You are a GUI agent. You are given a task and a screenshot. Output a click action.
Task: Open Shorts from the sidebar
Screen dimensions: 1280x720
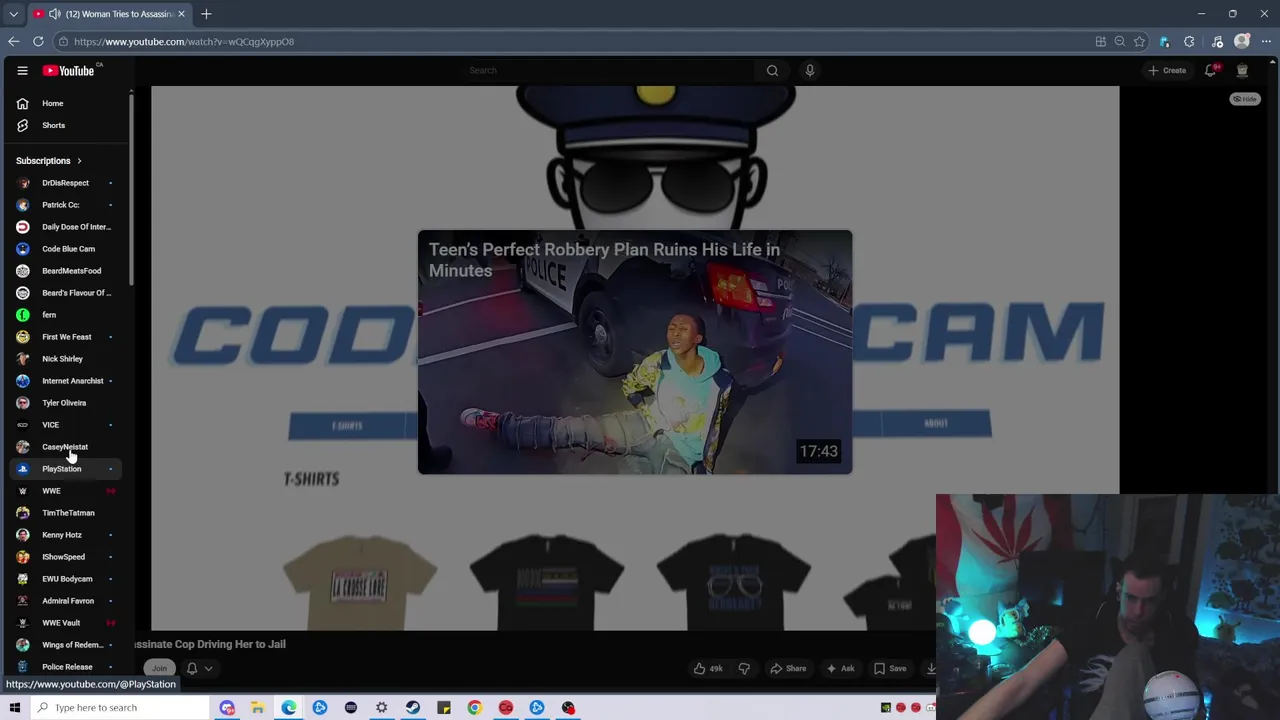(x=53, y=125)
